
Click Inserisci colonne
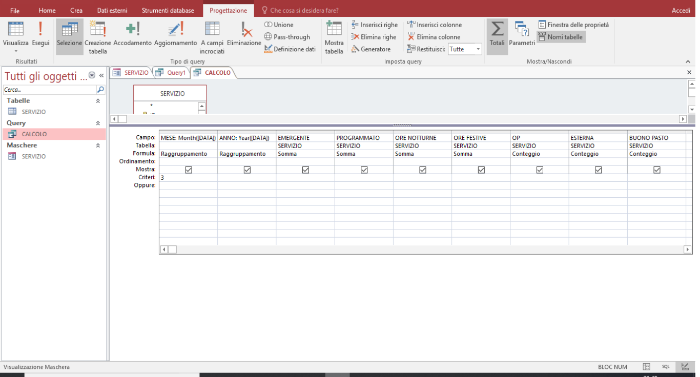(434, 25)
